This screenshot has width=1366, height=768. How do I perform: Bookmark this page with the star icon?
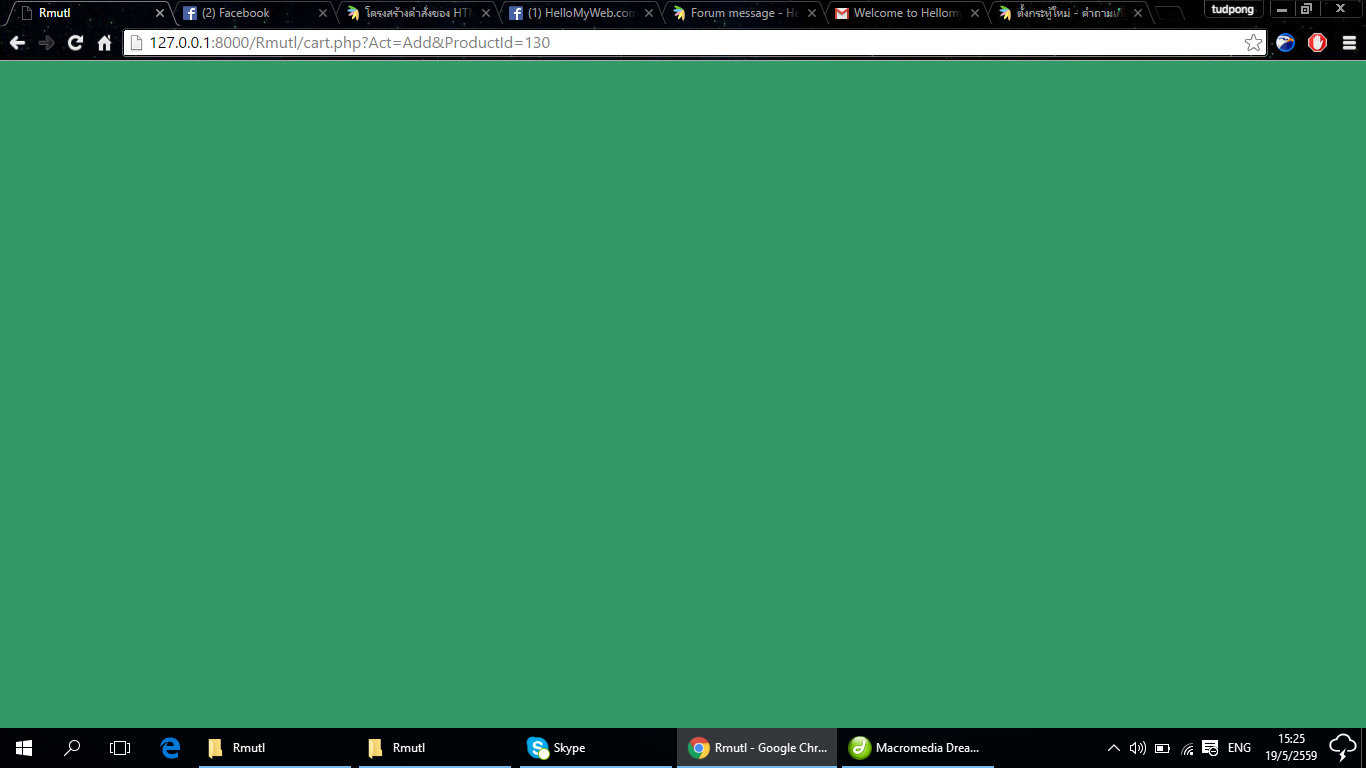point(1253,43)
